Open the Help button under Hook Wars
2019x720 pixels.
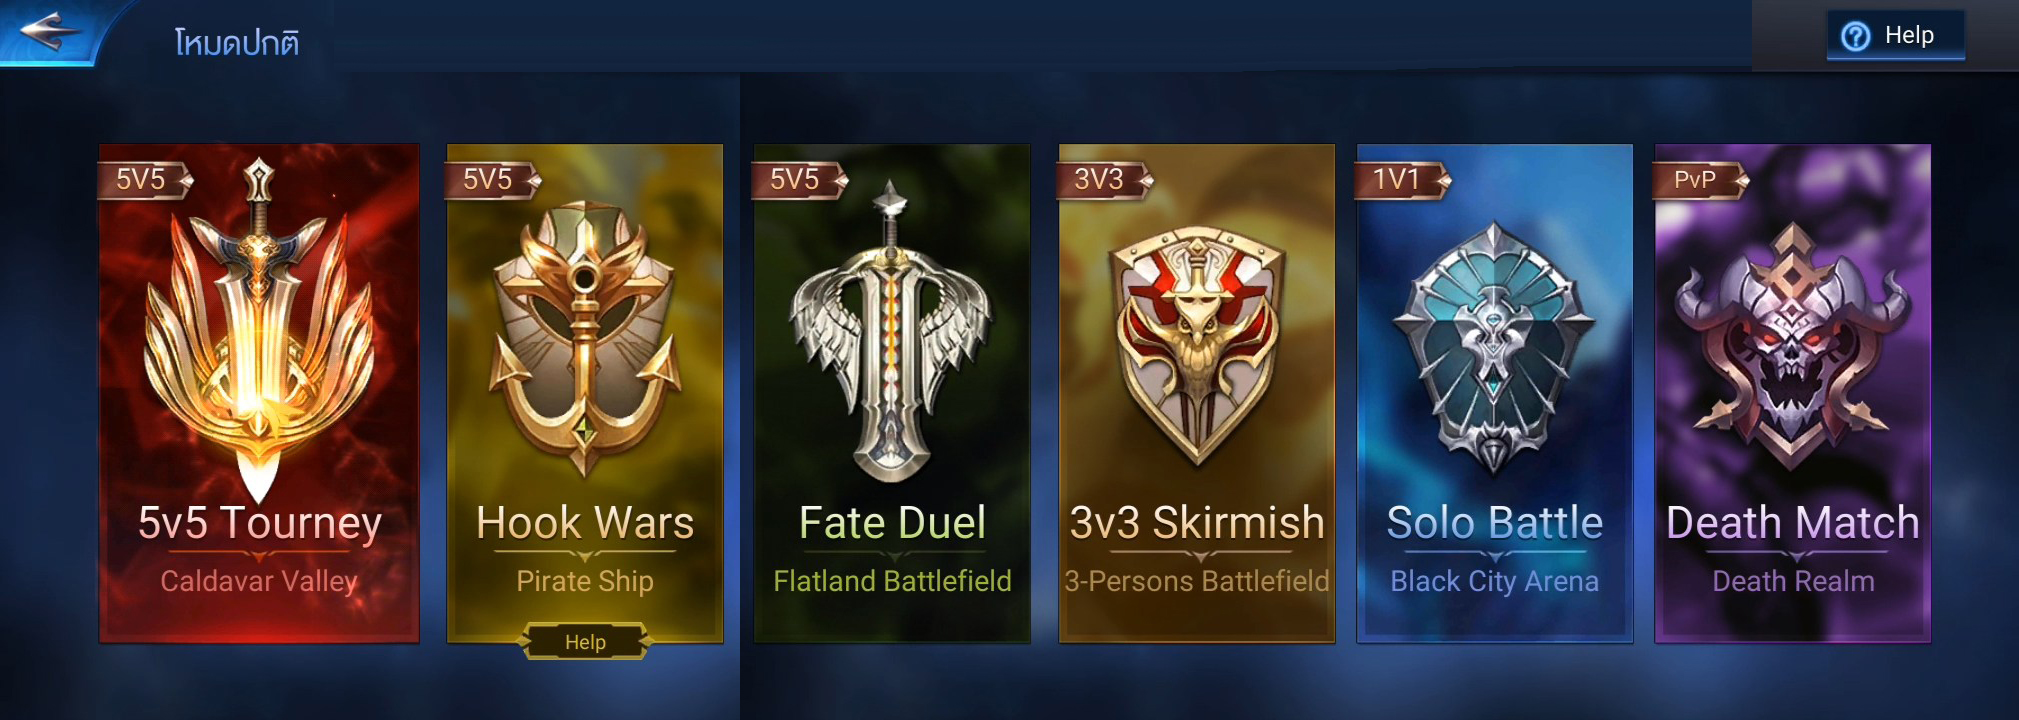coord(585,642)
